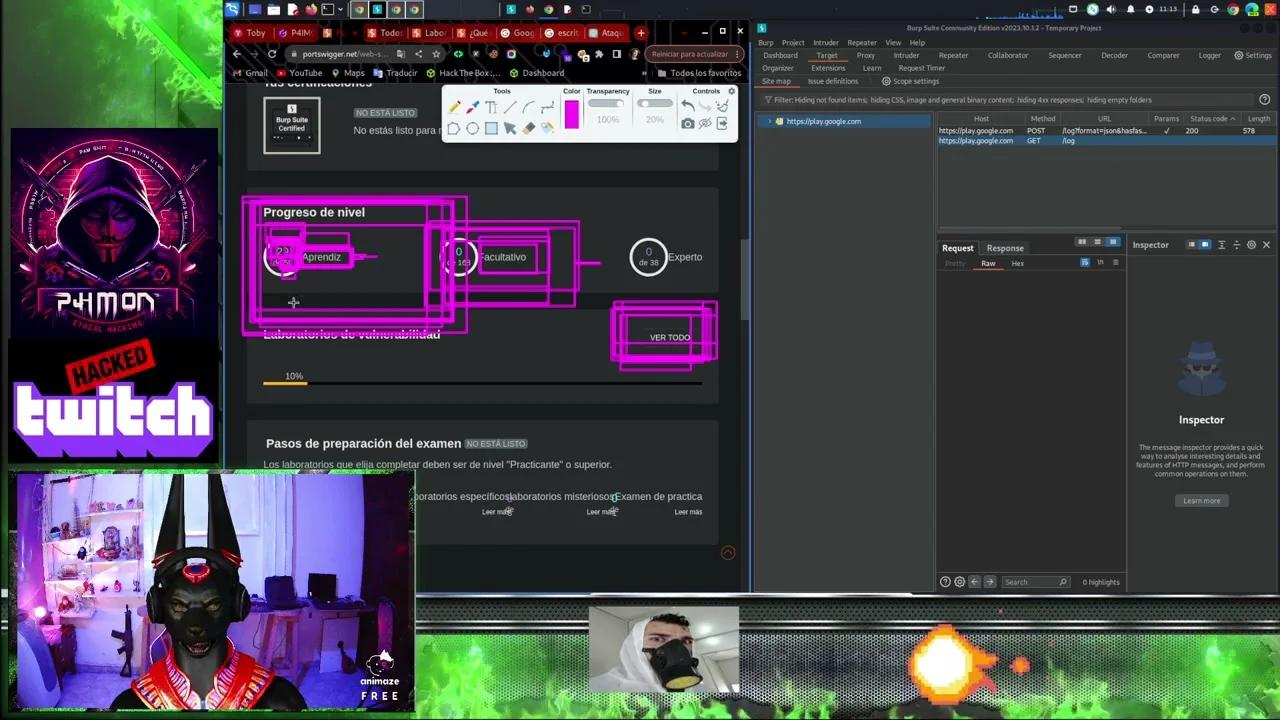The width and height of the screenshot is (1280, 720).
Task: Adjust the pen Size slider
Action: click(655, 104)
